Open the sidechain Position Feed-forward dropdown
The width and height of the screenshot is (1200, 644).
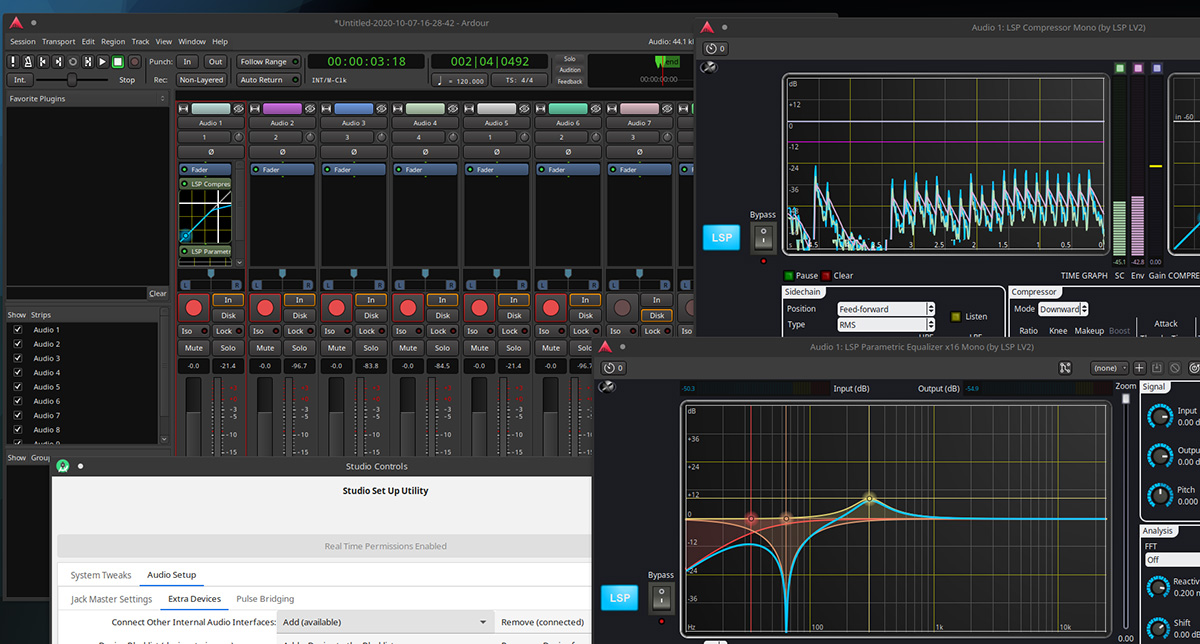885,309
